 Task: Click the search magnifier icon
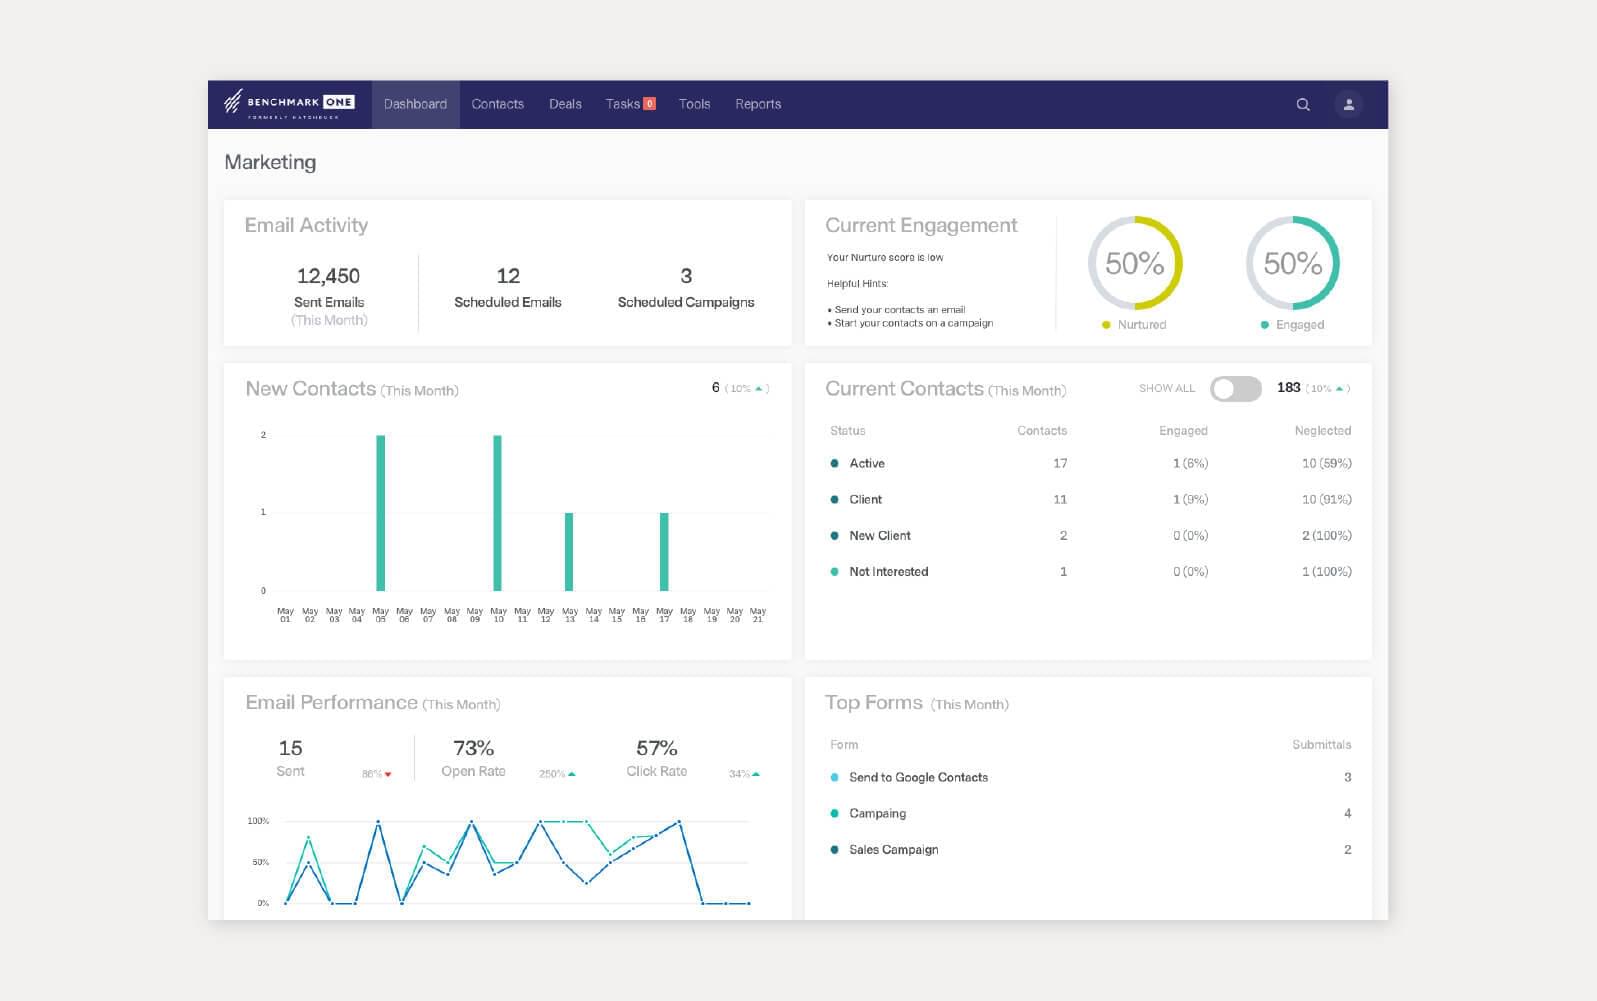coord(1302,104)
